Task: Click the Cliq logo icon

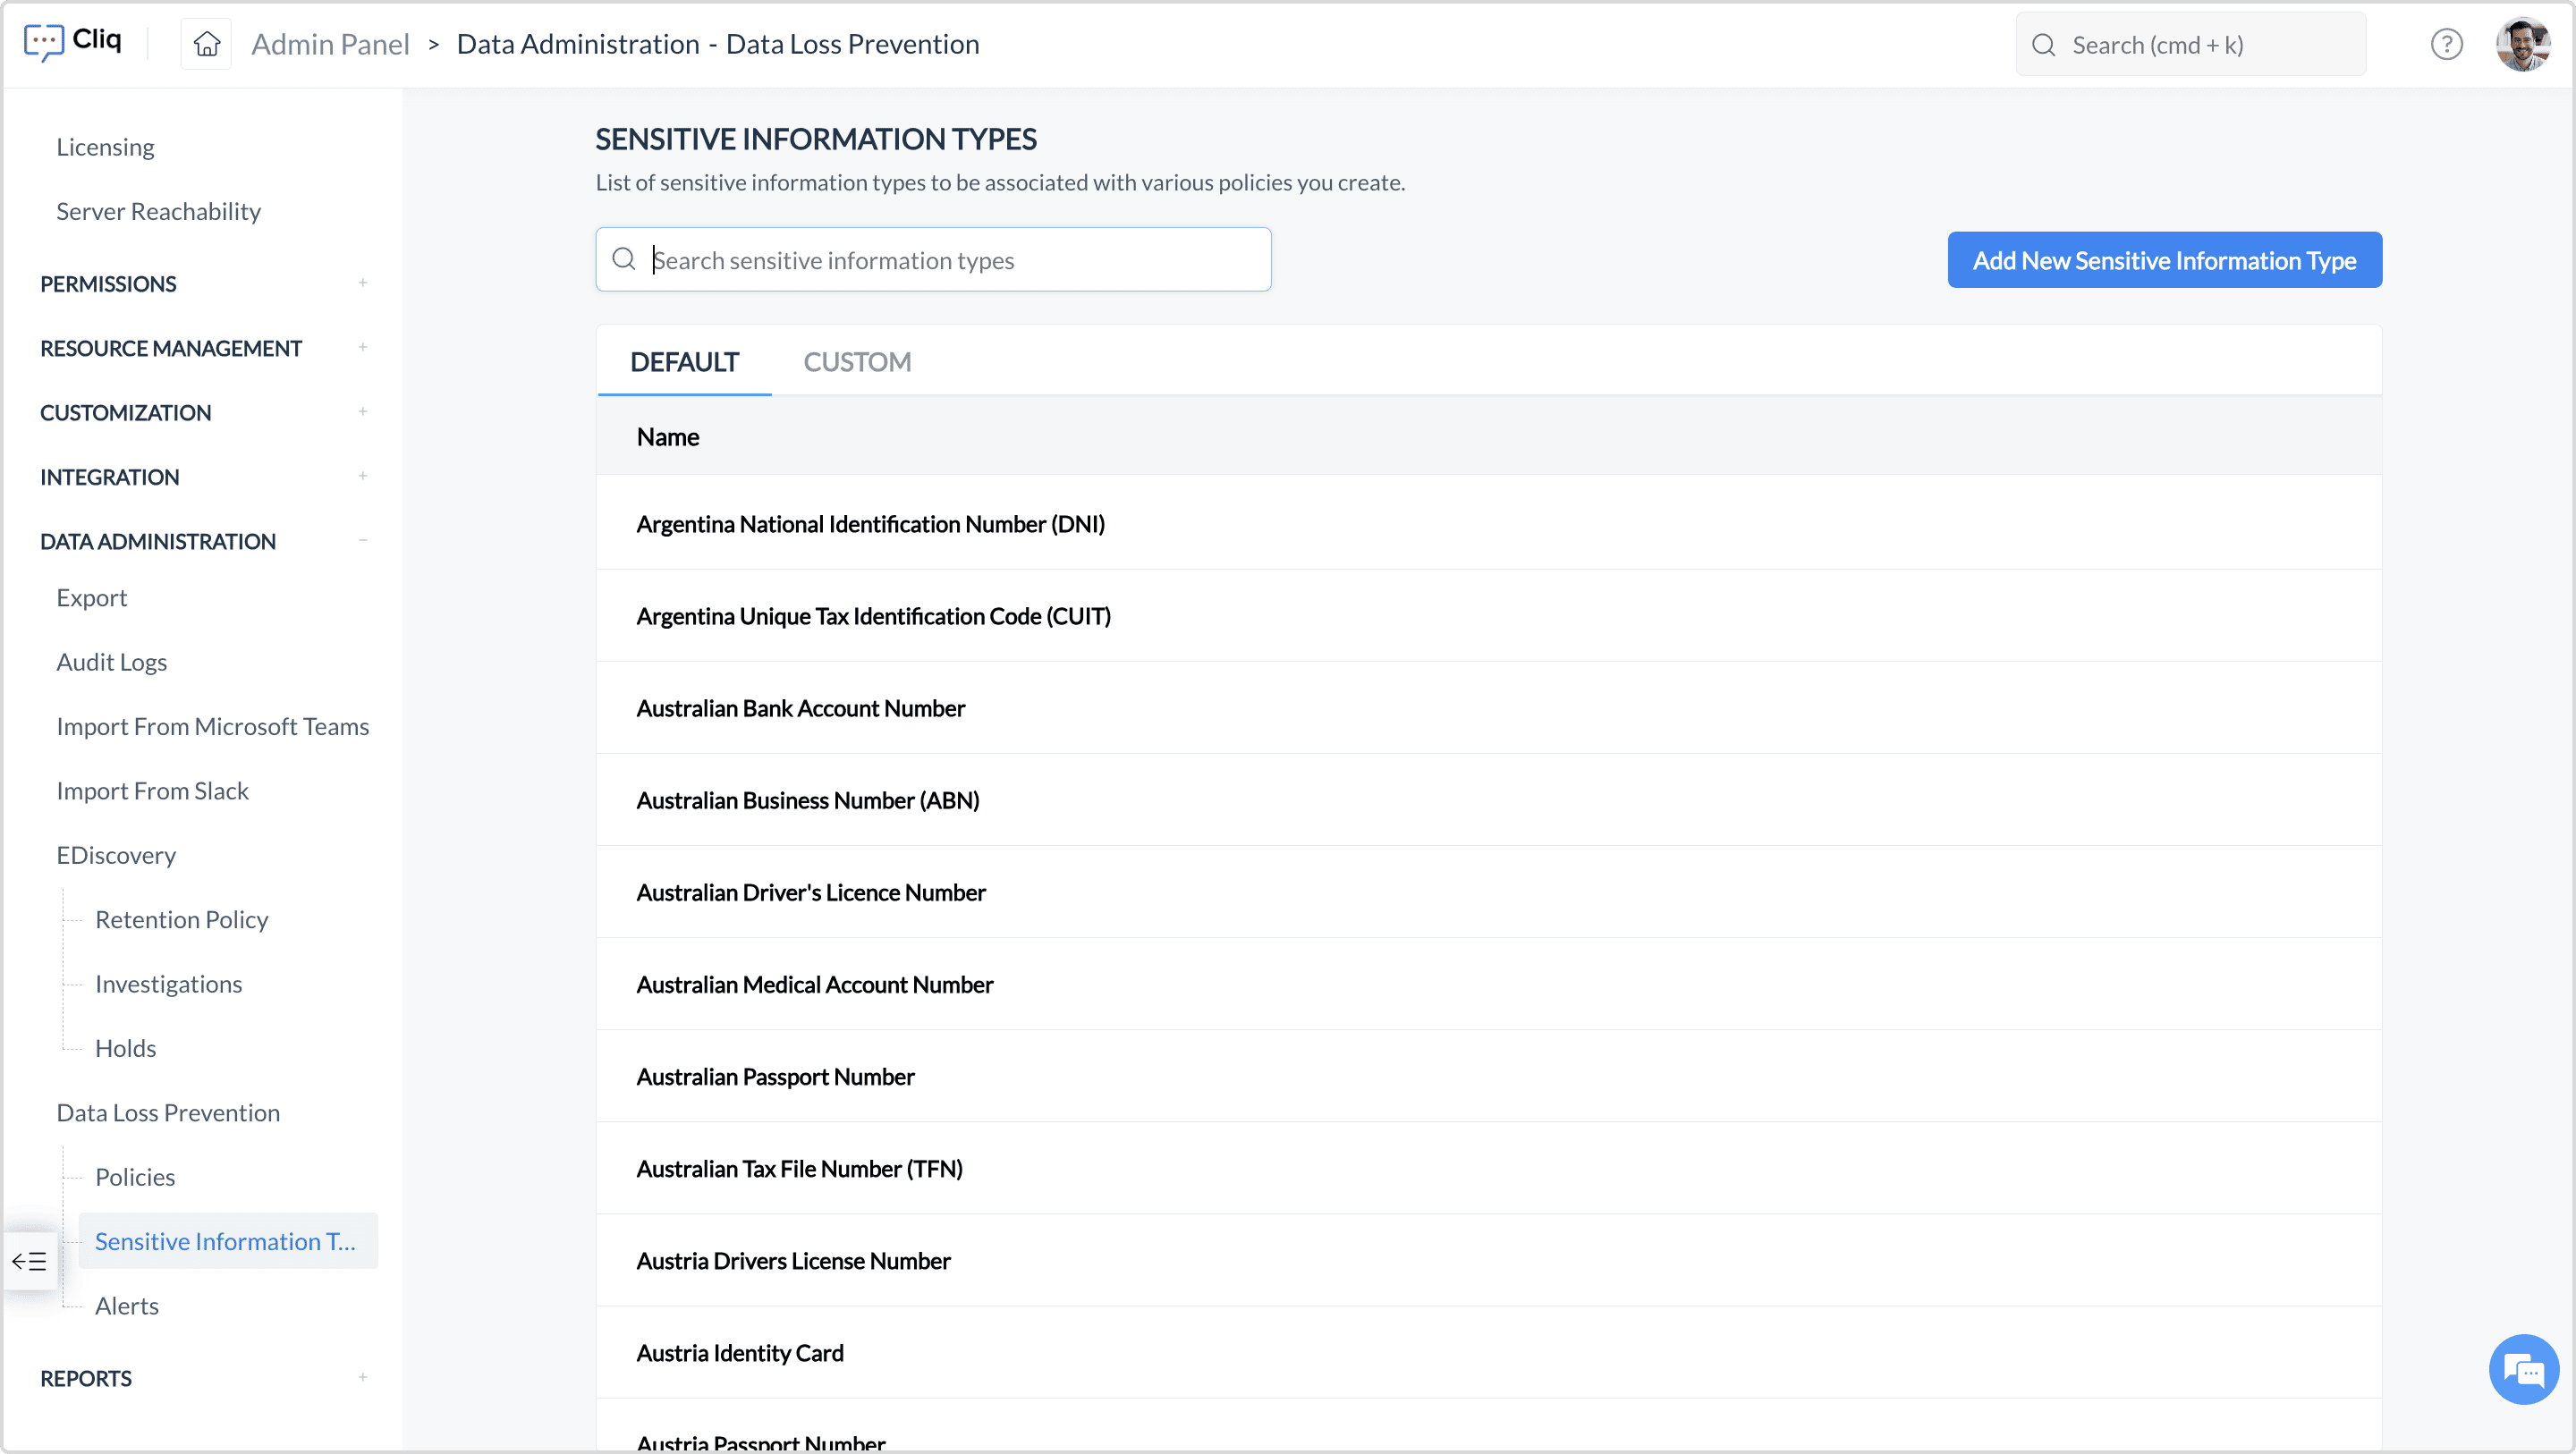Action: click(44, 42)
